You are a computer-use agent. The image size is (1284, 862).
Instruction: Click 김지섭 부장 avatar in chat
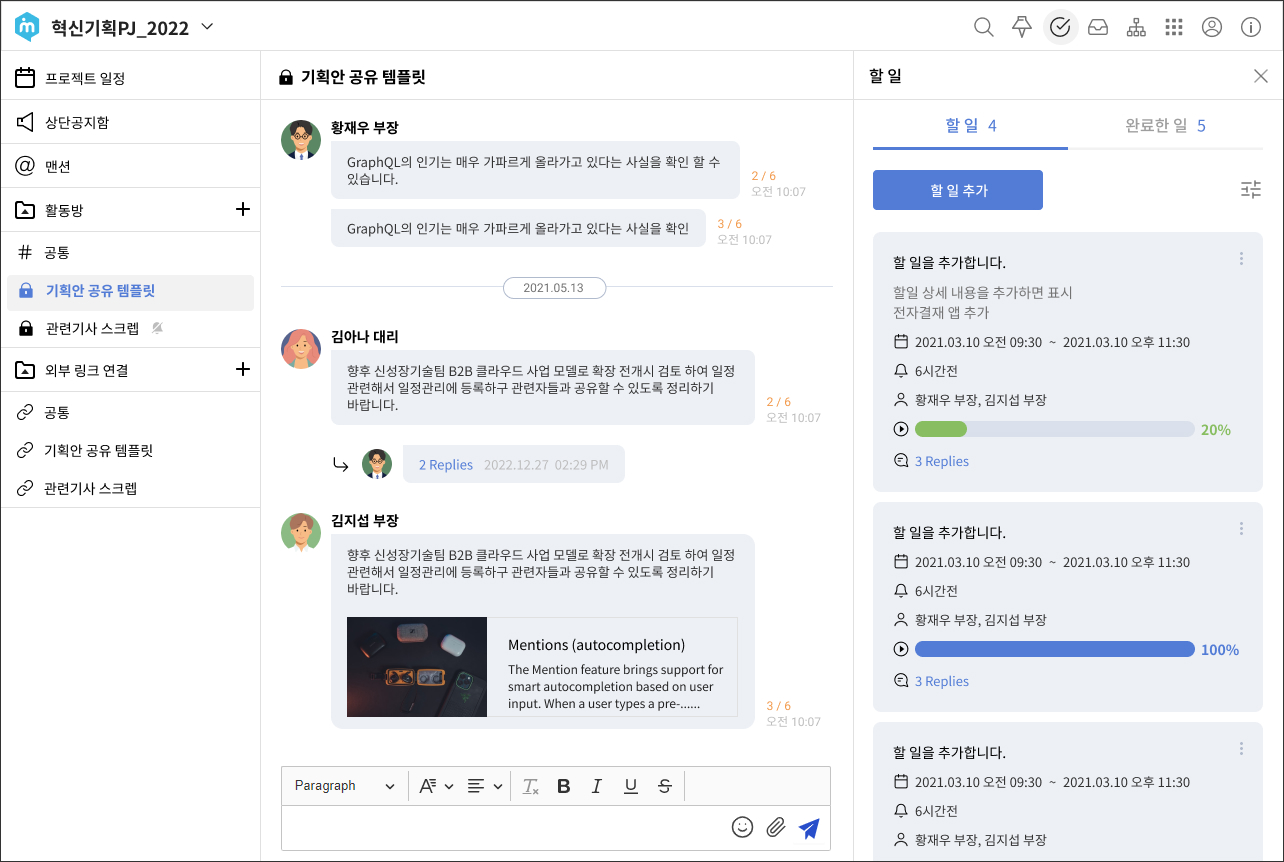301,533
